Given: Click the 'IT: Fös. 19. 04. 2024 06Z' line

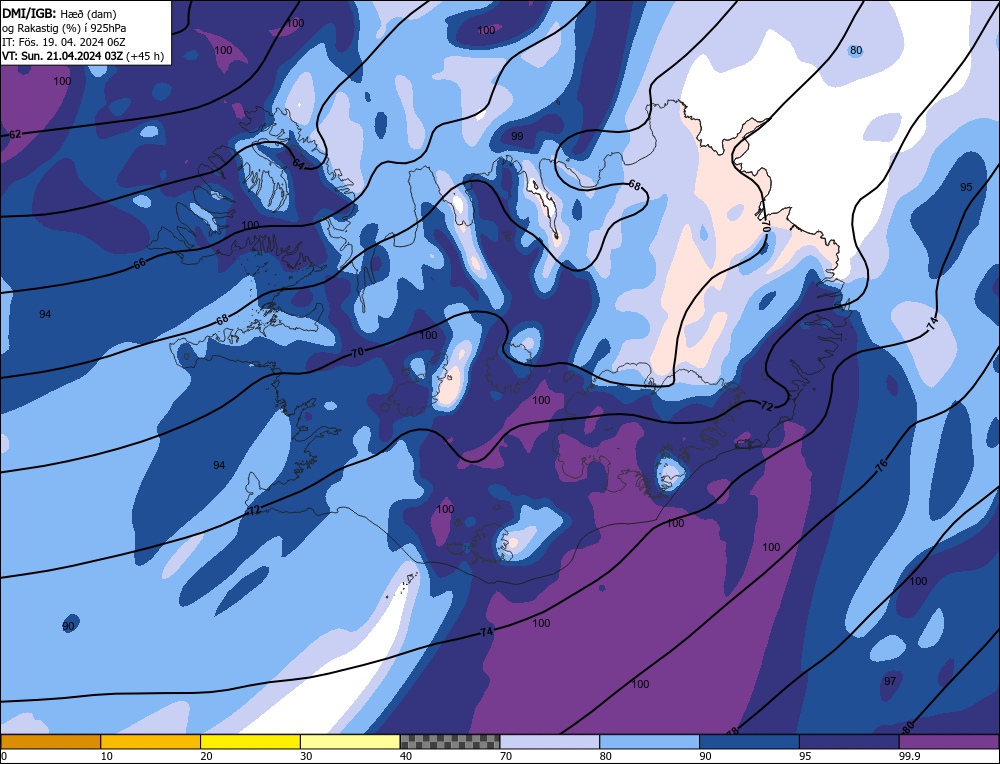Looking at the screenshot, I should (x=64, y=42).
